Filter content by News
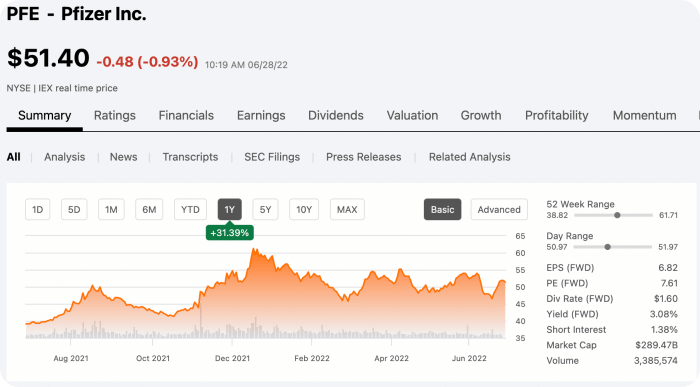The width and height of the screenshot is (700, 387). [123, 157]
